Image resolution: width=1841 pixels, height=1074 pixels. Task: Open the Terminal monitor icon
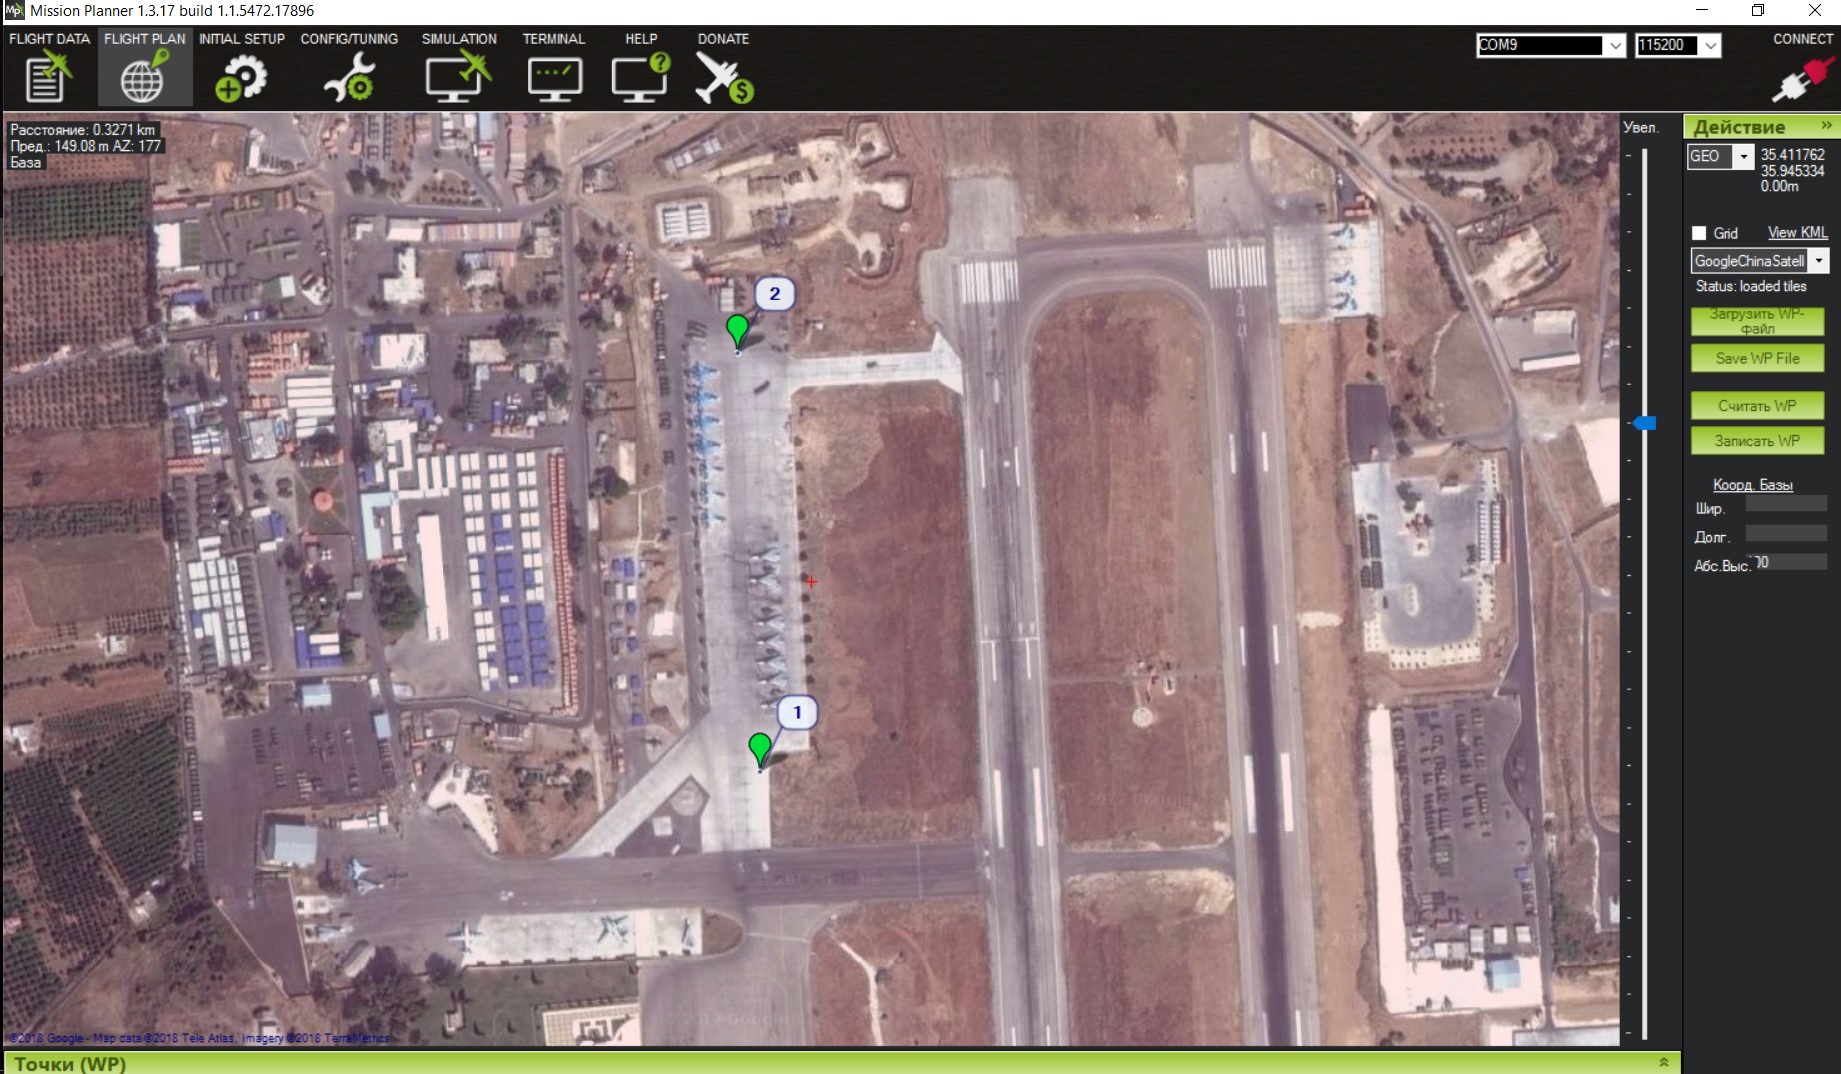(555, 80)
